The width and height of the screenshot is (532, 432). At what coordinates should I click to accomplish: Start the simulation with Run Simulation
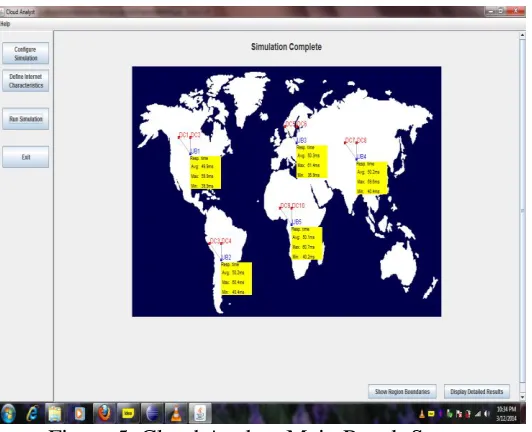tap(26, 119)
